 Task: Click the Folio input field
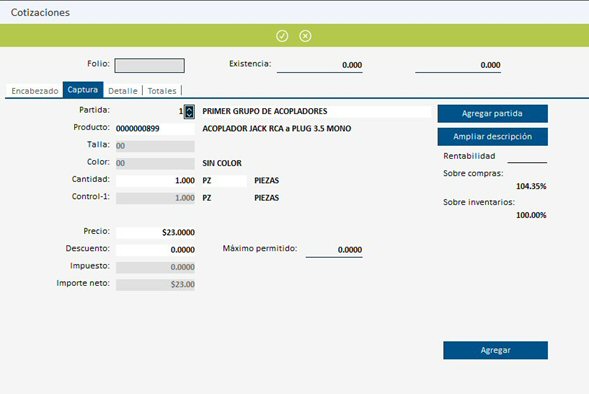pos(150,65)
